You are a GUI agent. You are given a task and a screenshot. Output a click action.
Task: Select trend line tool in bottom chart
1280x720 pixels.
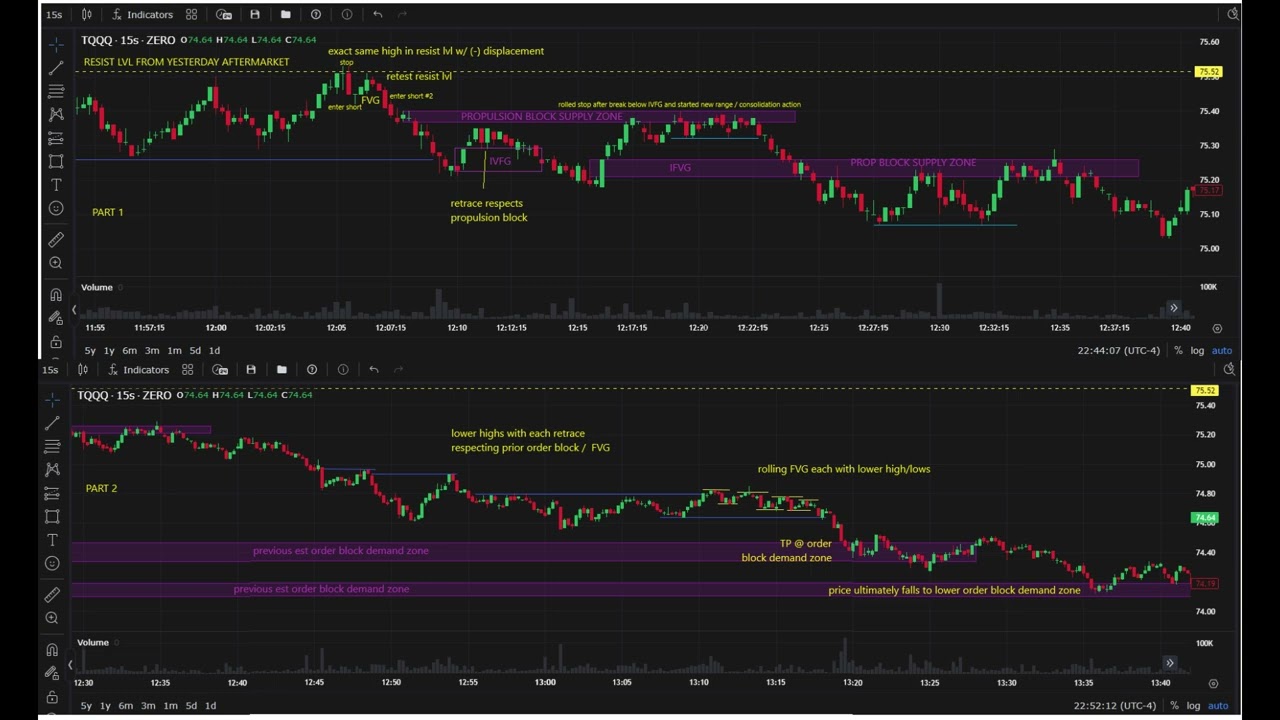tap(52, 423)
